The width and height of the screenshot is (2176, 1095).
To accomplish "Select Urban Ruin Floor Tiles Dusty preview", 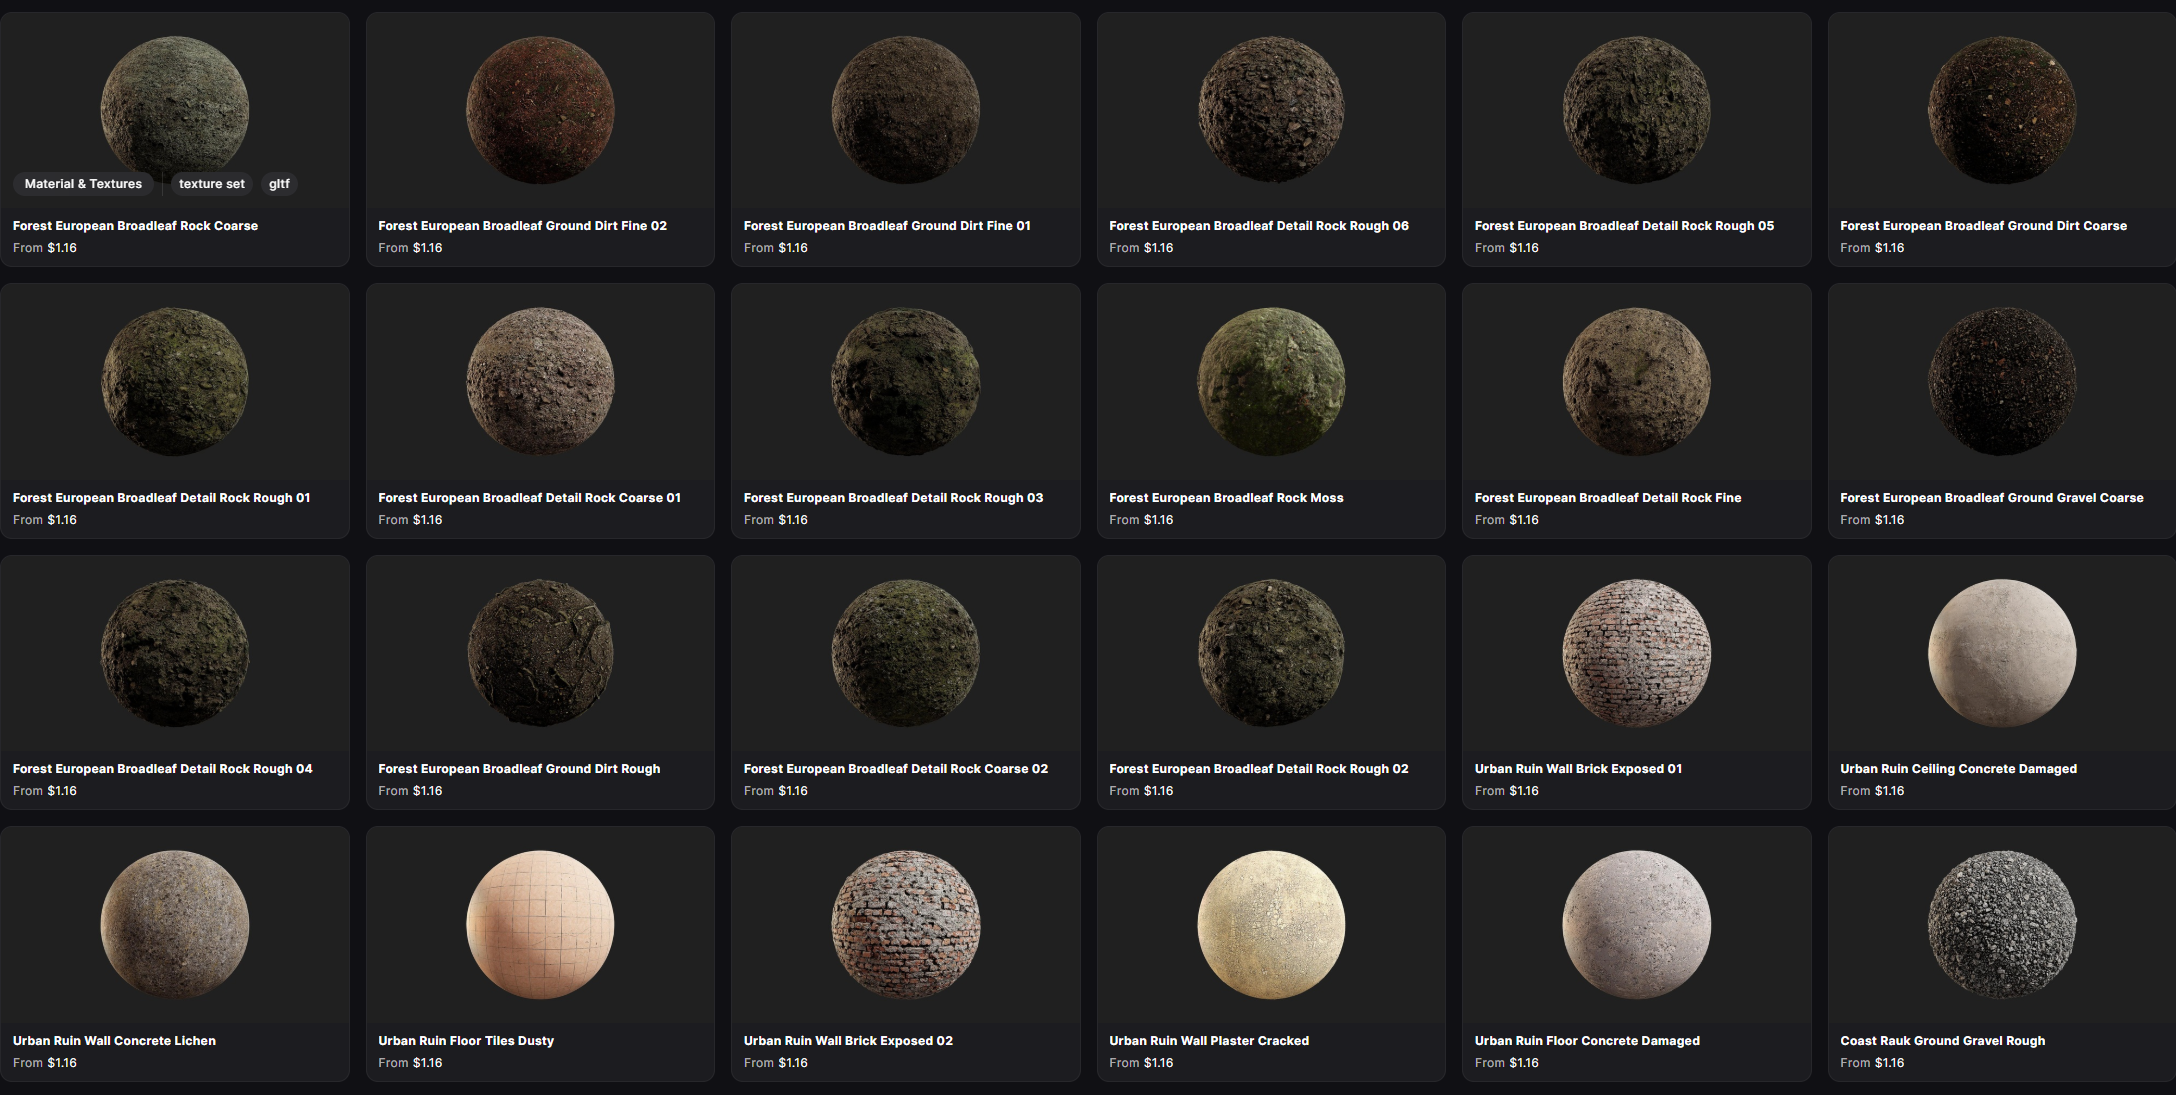I will pos(540,924).
